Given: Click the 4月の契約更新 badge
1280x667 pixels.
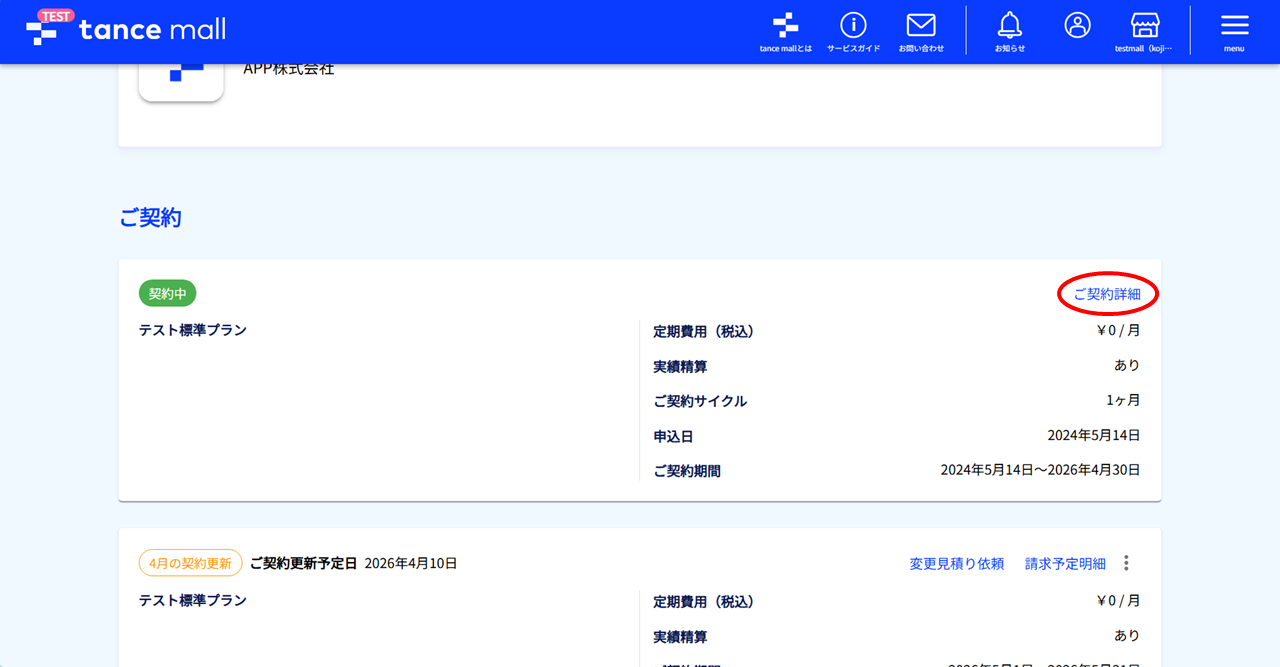Looking at the screenshot, I should [x=190, y=563].
